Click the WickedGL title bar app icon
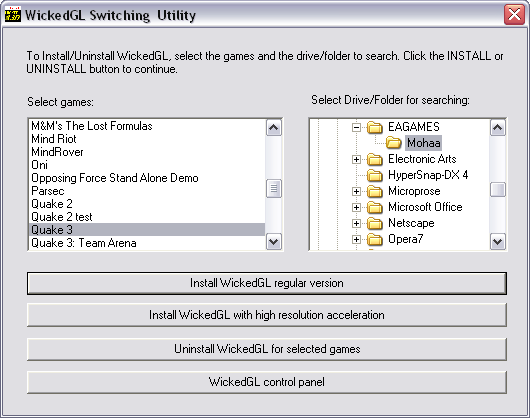The image size is (530, 419). point(13,15)
